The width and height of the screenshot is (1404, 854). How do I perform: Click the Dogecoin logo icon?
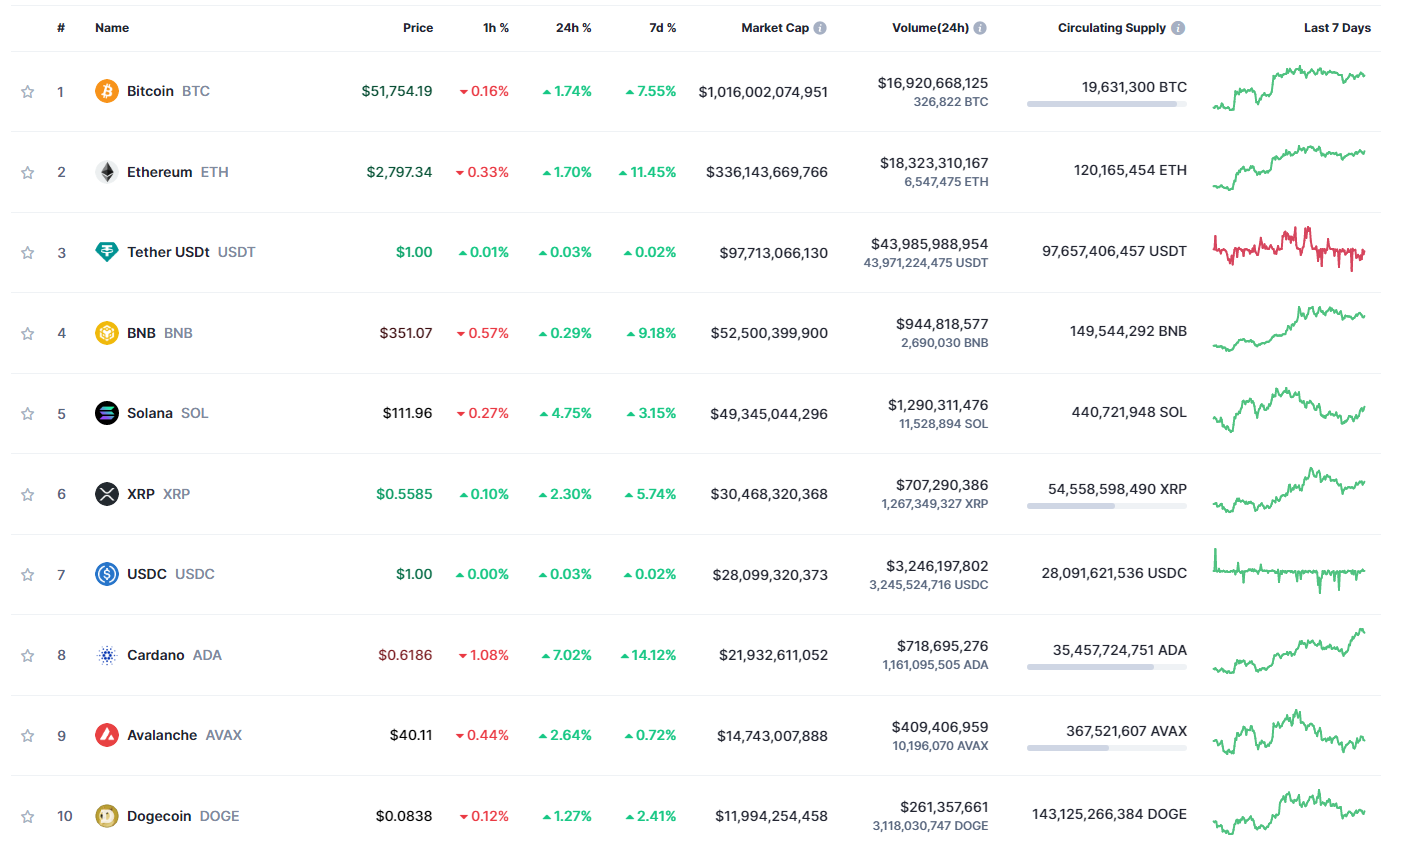(106, 816)
